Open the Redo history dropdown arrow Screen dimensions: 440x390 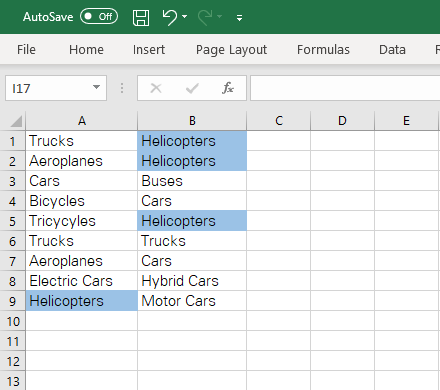tap(219, 16)
